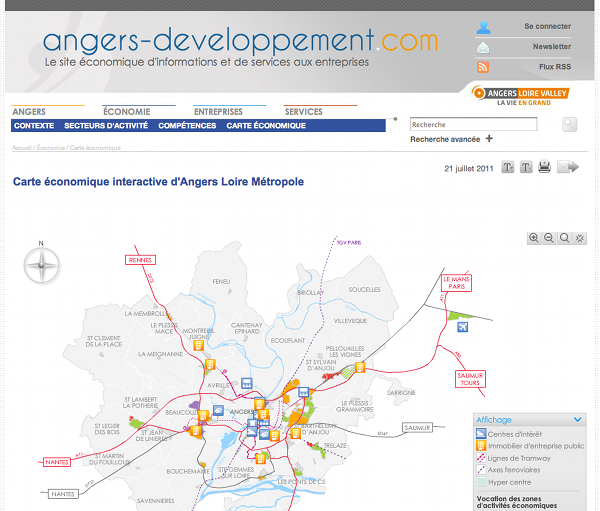The height and width of the screenshot is (511, 600).
Task: Click the Se connecter link
Action: click(547, 27)
